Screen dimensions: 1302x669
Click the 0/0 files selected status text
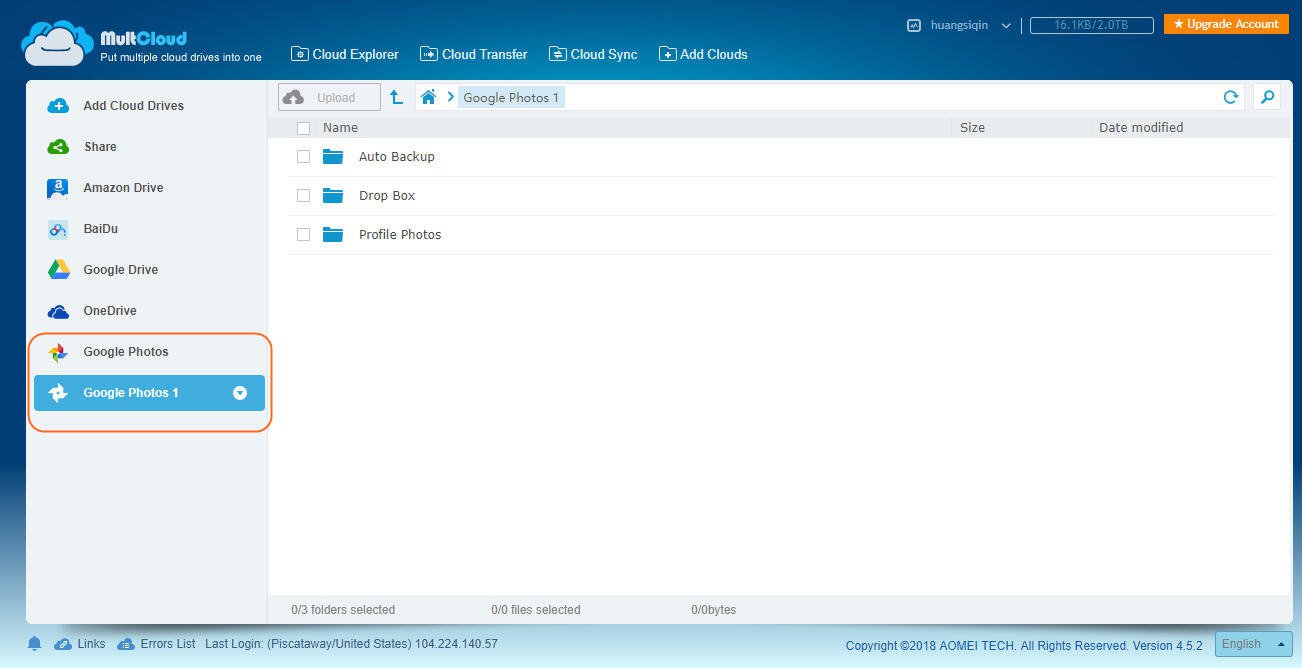click(x=535, y=609)
